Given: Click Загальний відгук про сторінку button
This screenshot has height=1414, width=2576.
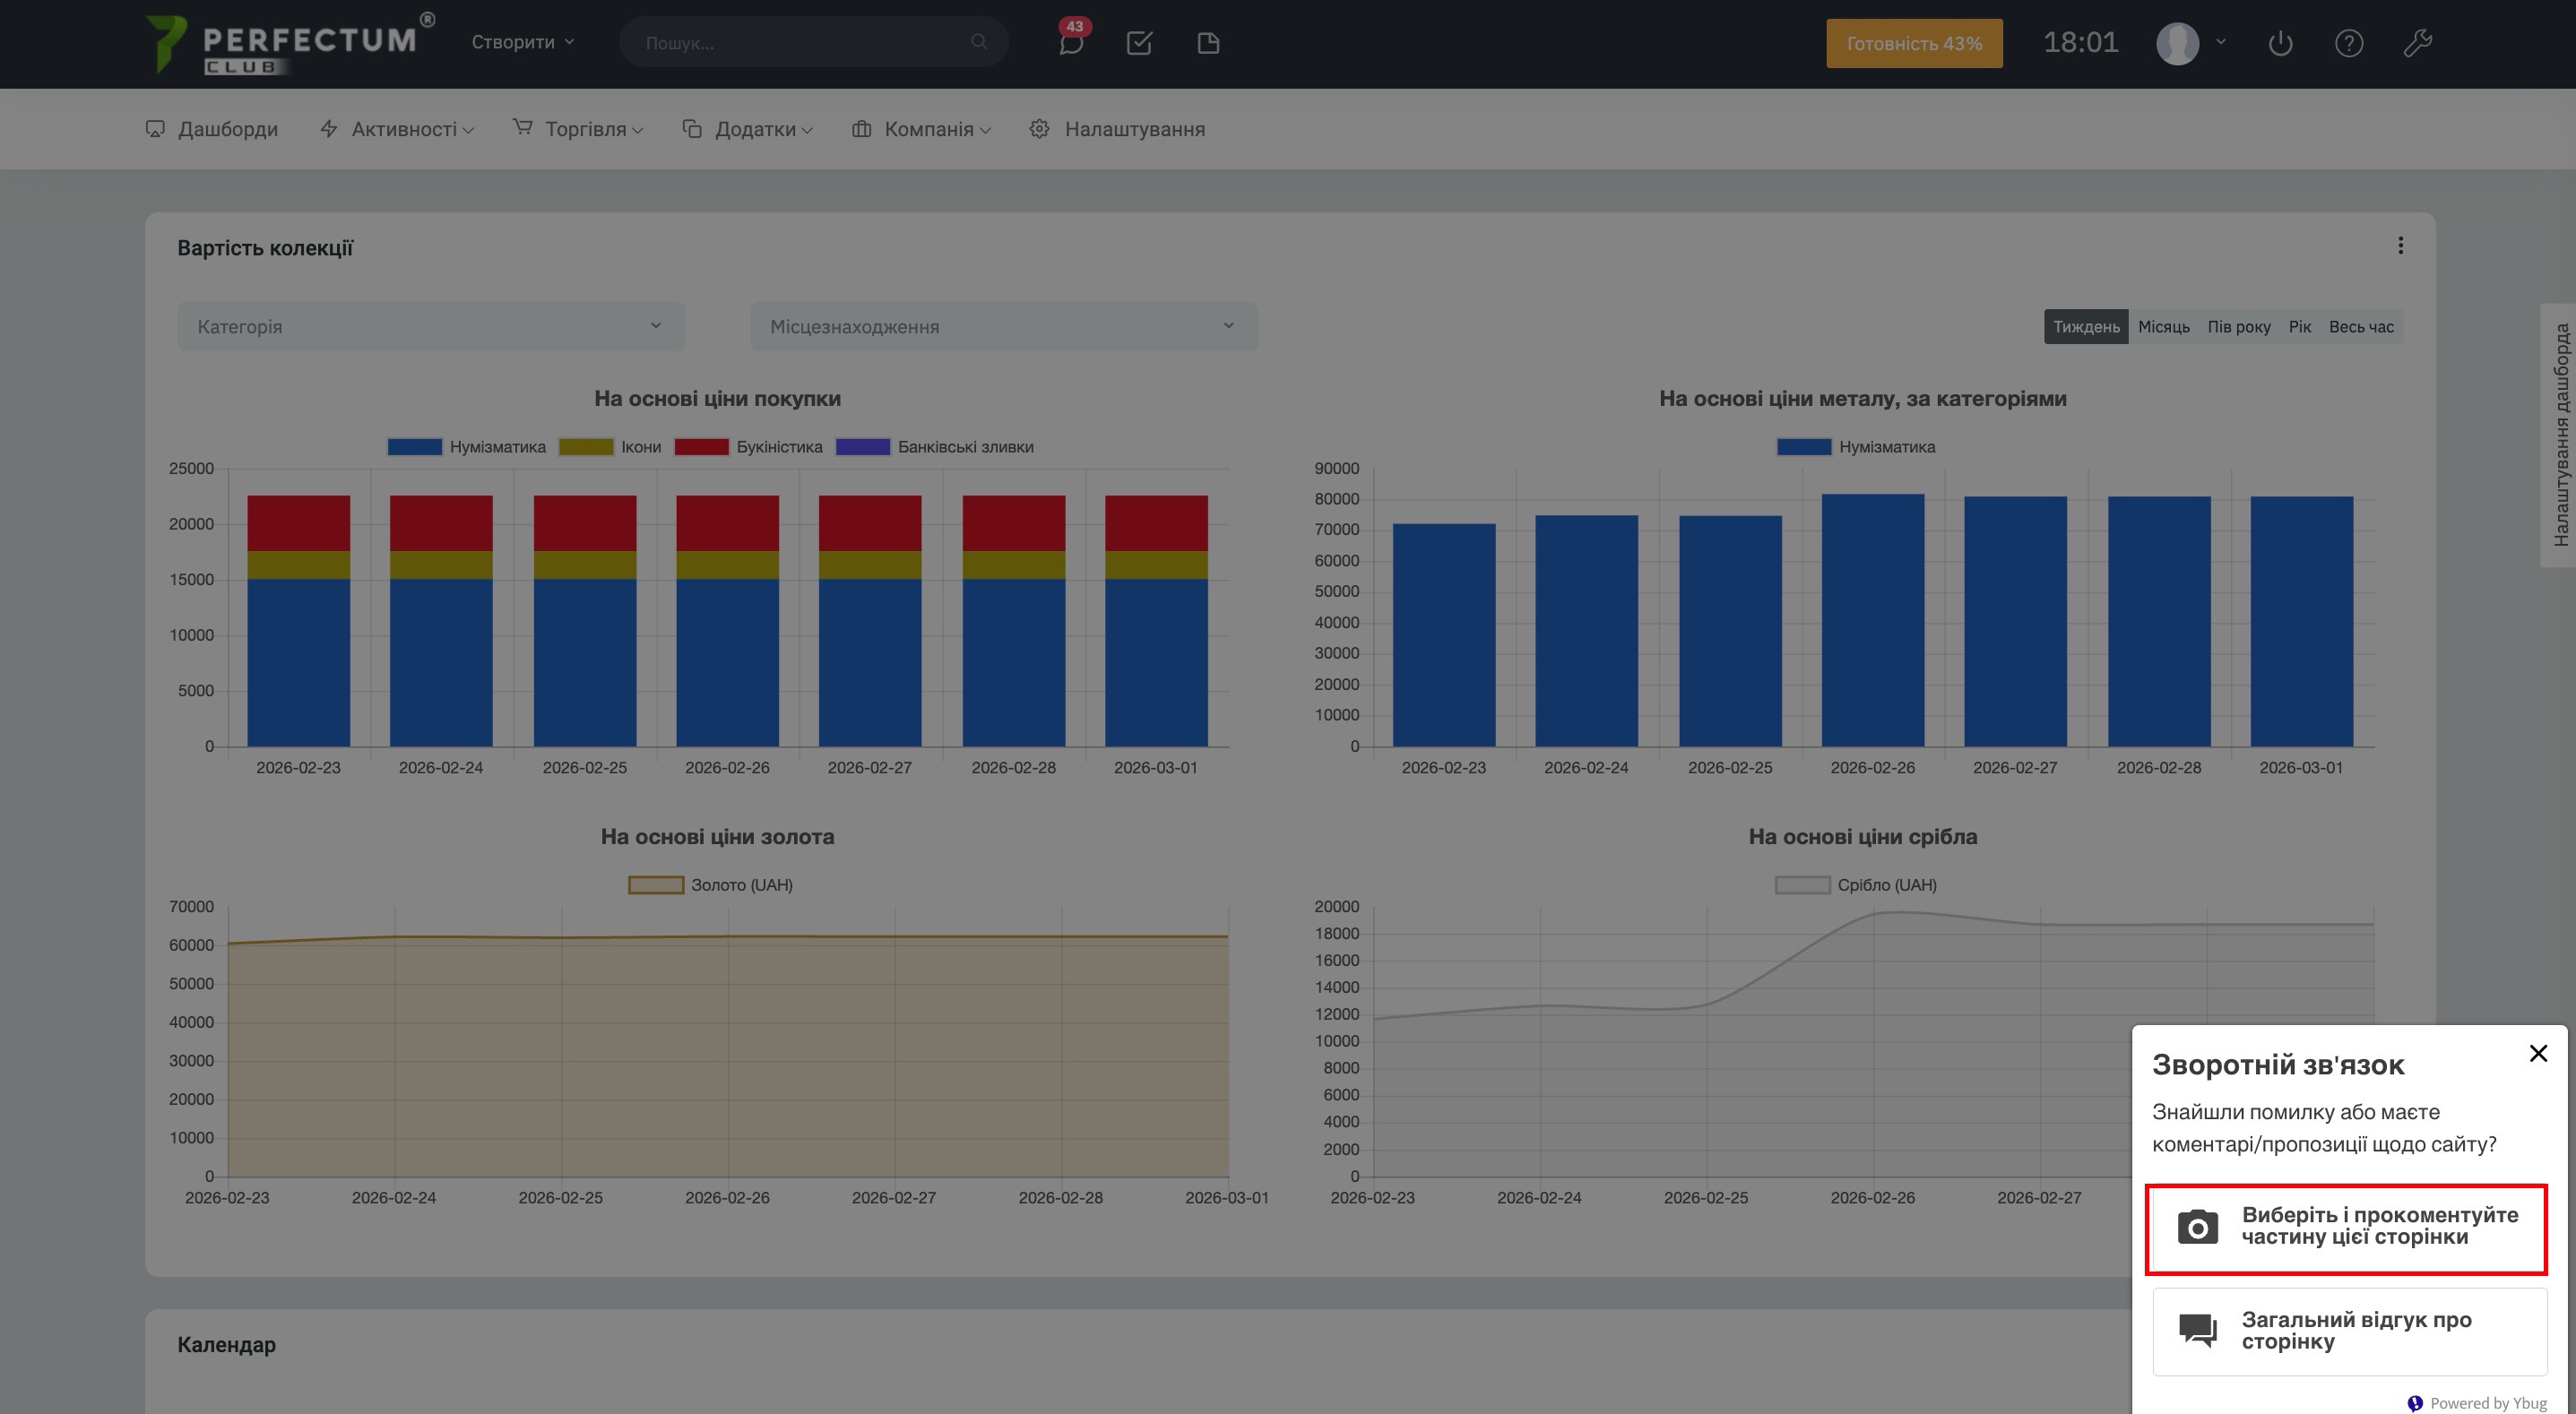Looking at the screenshot, I should point(2349,1331).
